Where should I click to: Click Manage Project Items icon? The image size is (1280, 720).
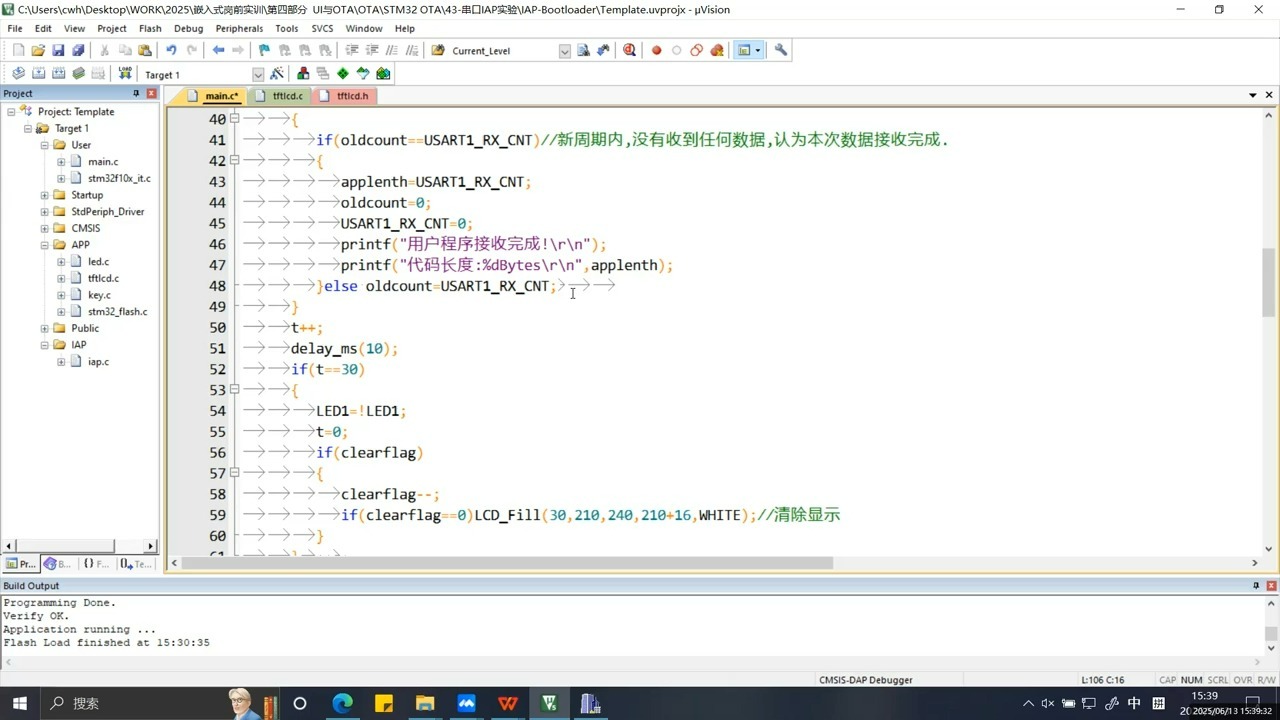[x=303, y=74]
